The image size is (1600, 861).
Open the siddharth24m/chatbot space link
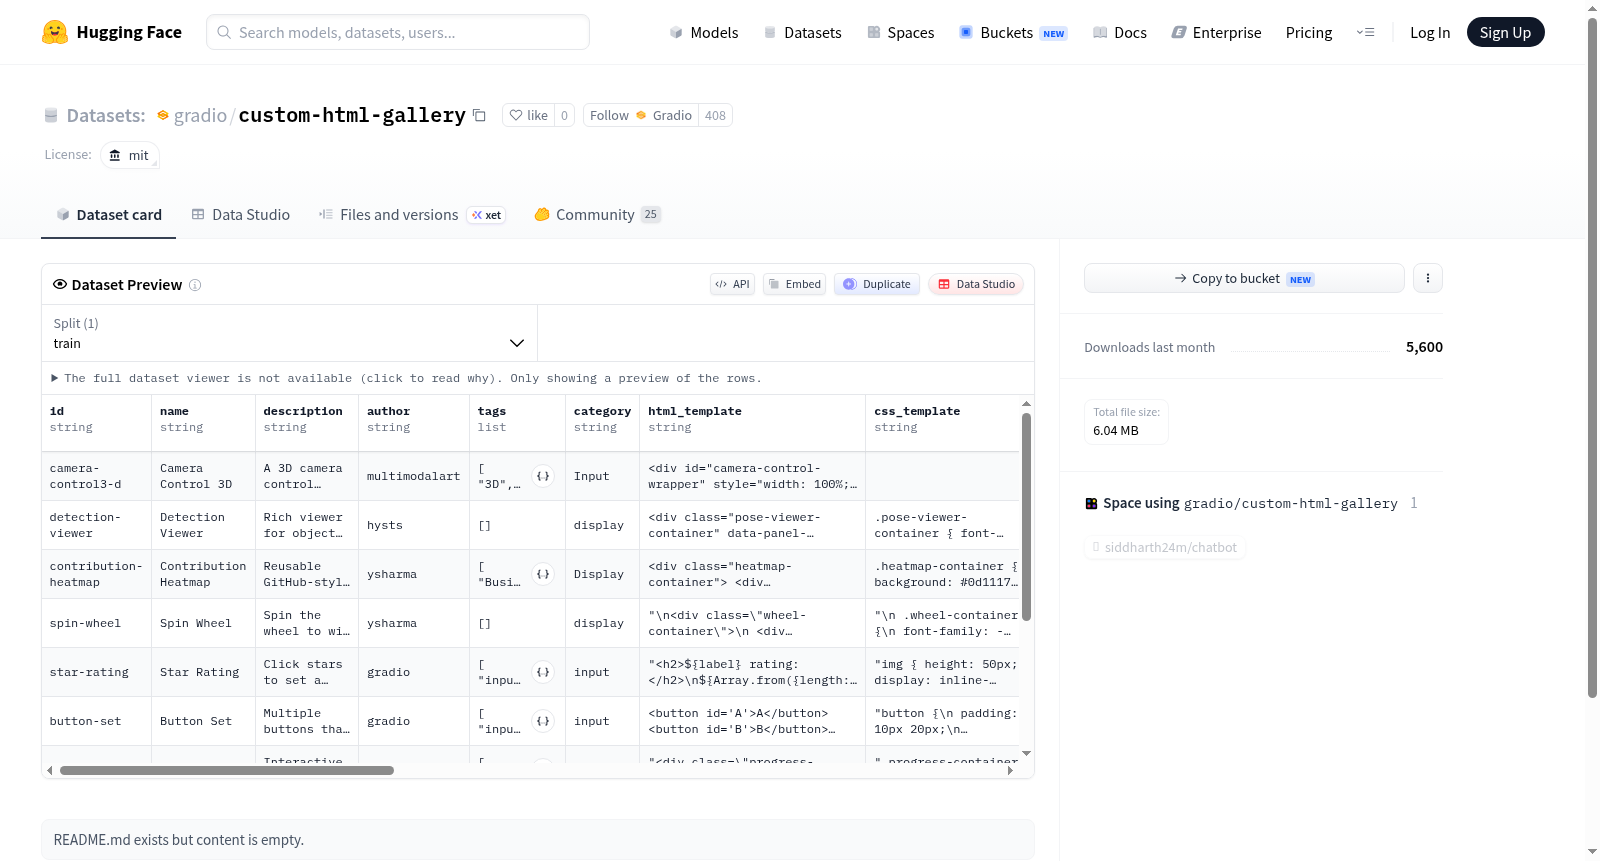1165,547
